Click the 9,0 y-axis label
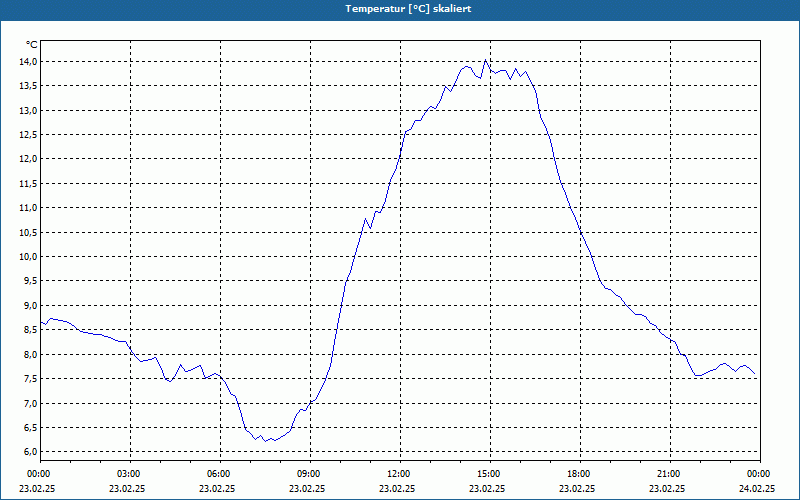Image resolution: width=800 pixels, height=500 pixels. 31,305
